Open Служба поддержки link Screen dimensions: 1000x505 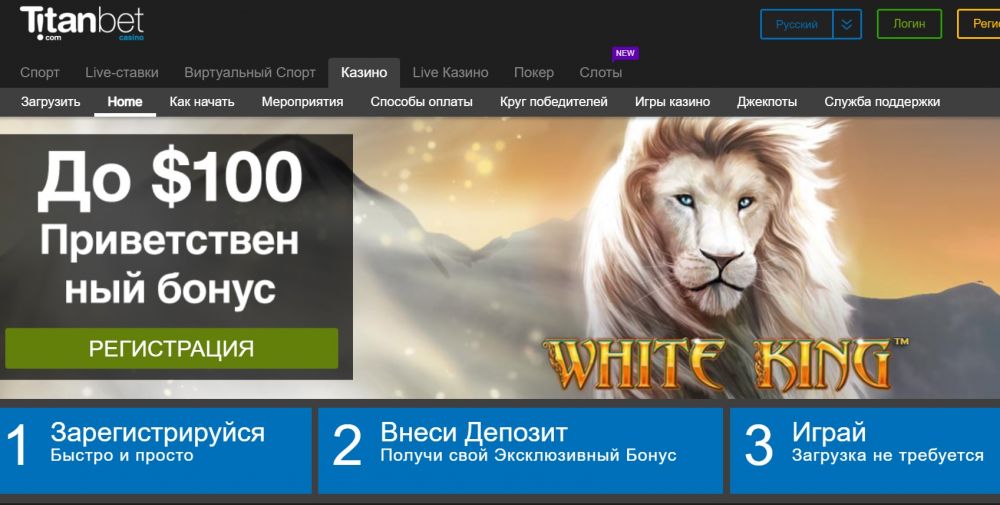882,102
